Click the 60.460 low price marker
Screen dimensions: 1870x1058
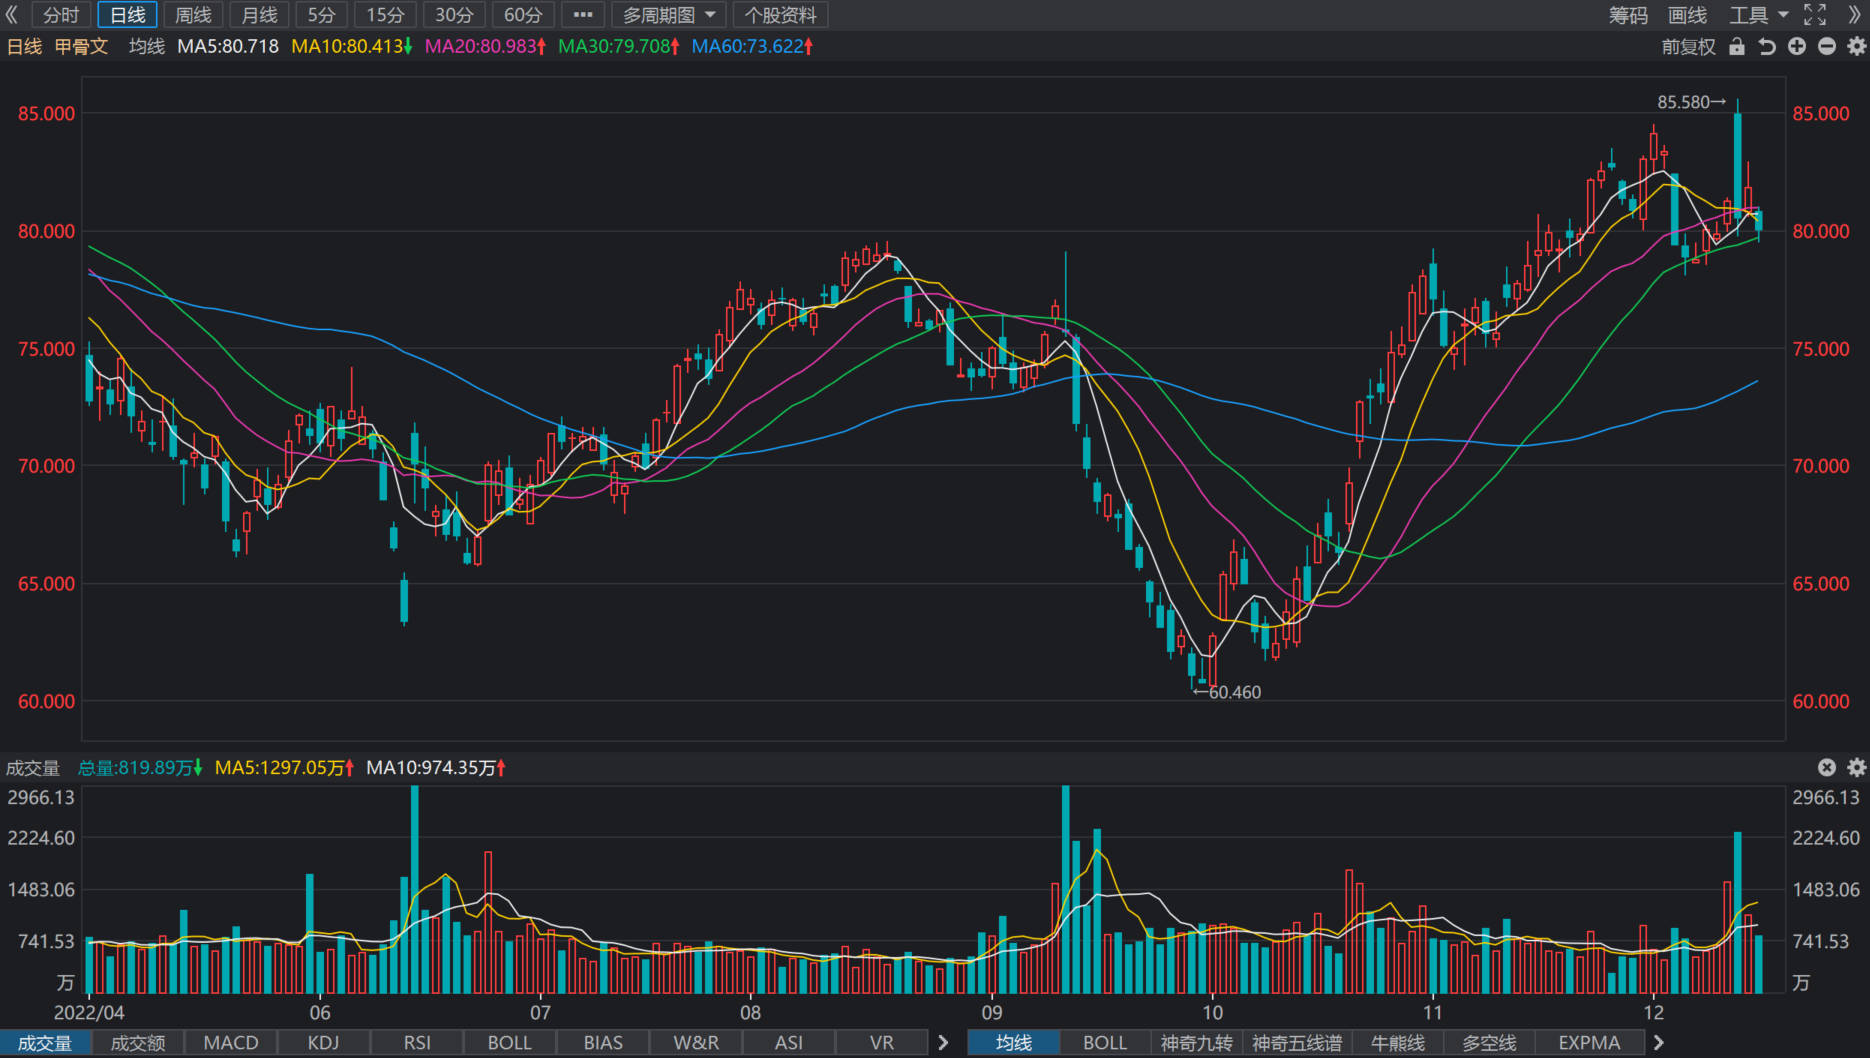pyautogui.click(x=1228, y=692)
